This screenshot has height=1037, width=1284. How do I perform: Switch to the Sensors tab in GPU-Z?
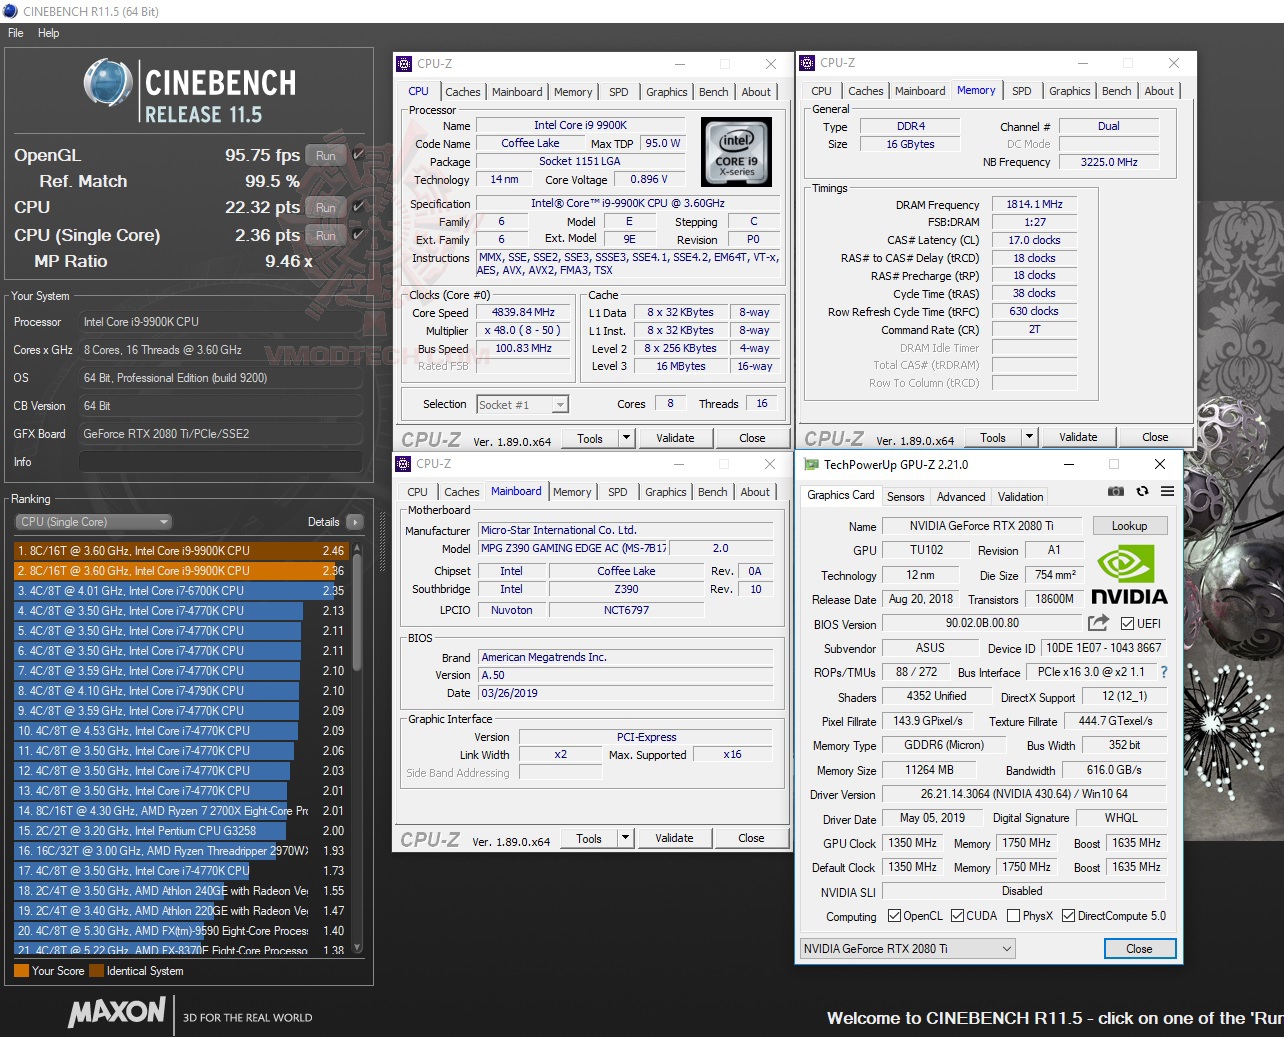(905, 495)
